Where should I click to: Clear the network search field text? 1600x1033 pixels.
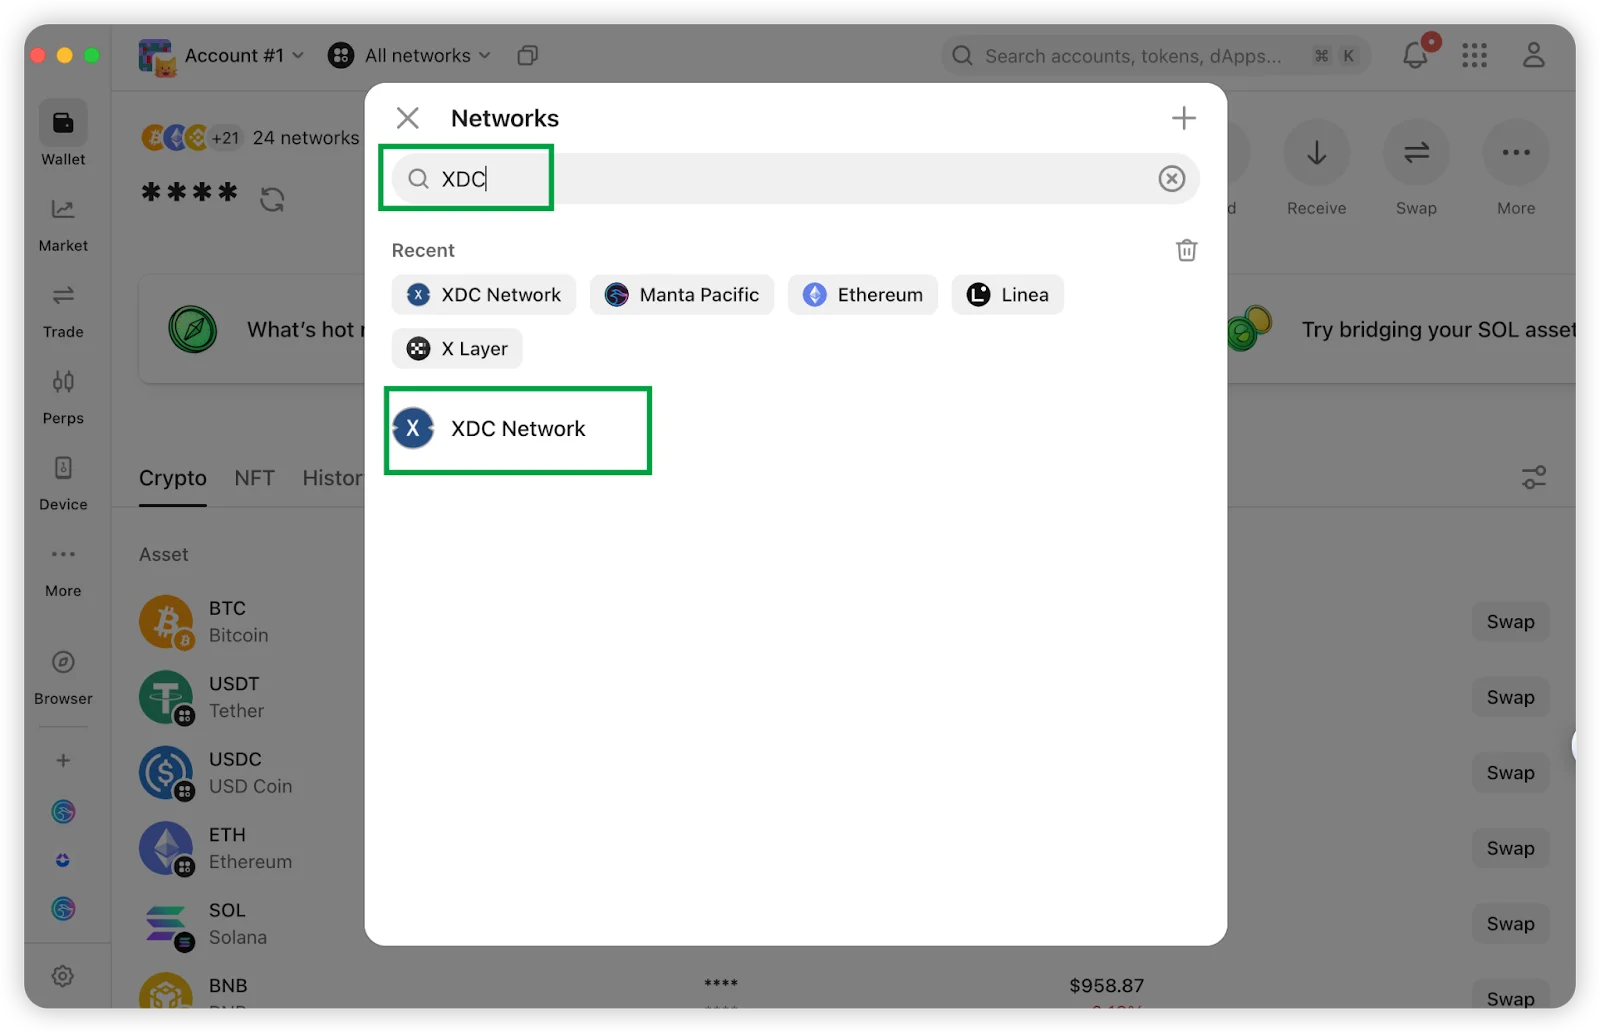[1171, 179]
